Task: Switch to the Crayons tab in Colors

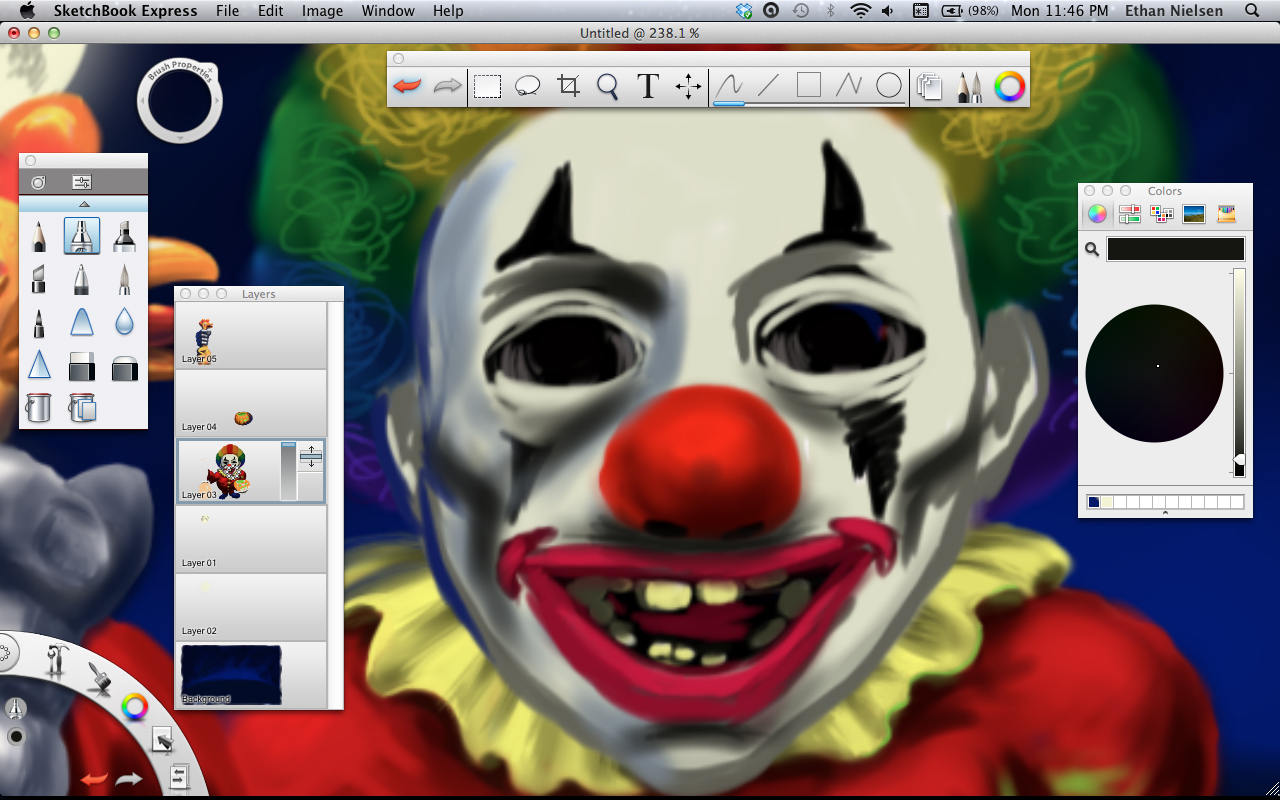Action: (1226, 213)
